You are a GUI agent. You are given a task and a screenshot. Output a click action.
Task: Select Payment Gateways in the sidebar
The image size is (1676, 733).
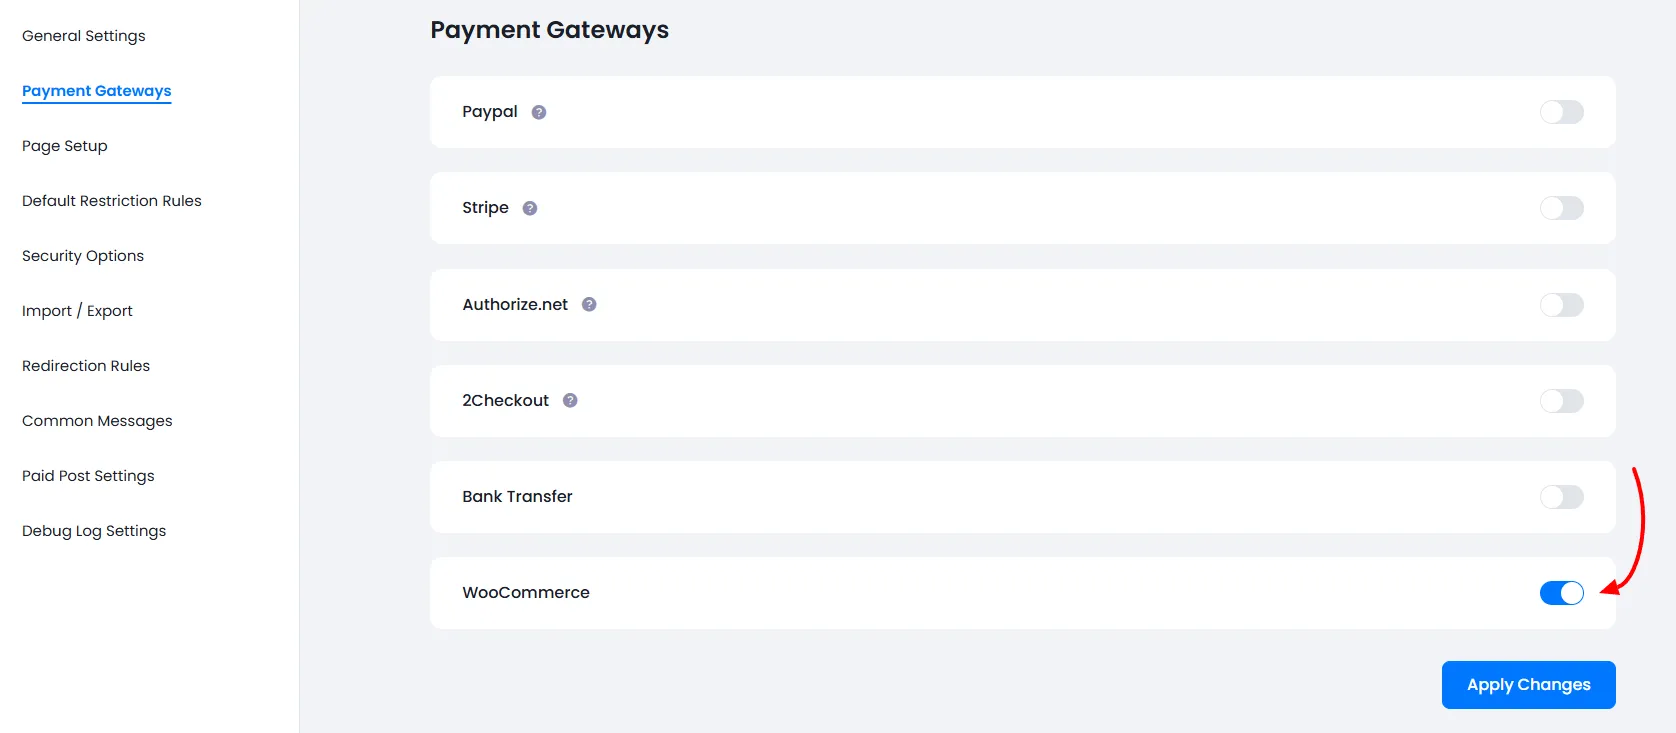click(x=96, y=90)
